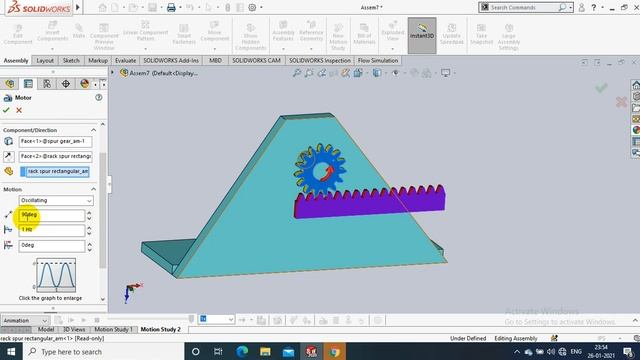This screenshot has width=640, height=360.
Task: Open Options gear icon
Action: click(252, 7)
